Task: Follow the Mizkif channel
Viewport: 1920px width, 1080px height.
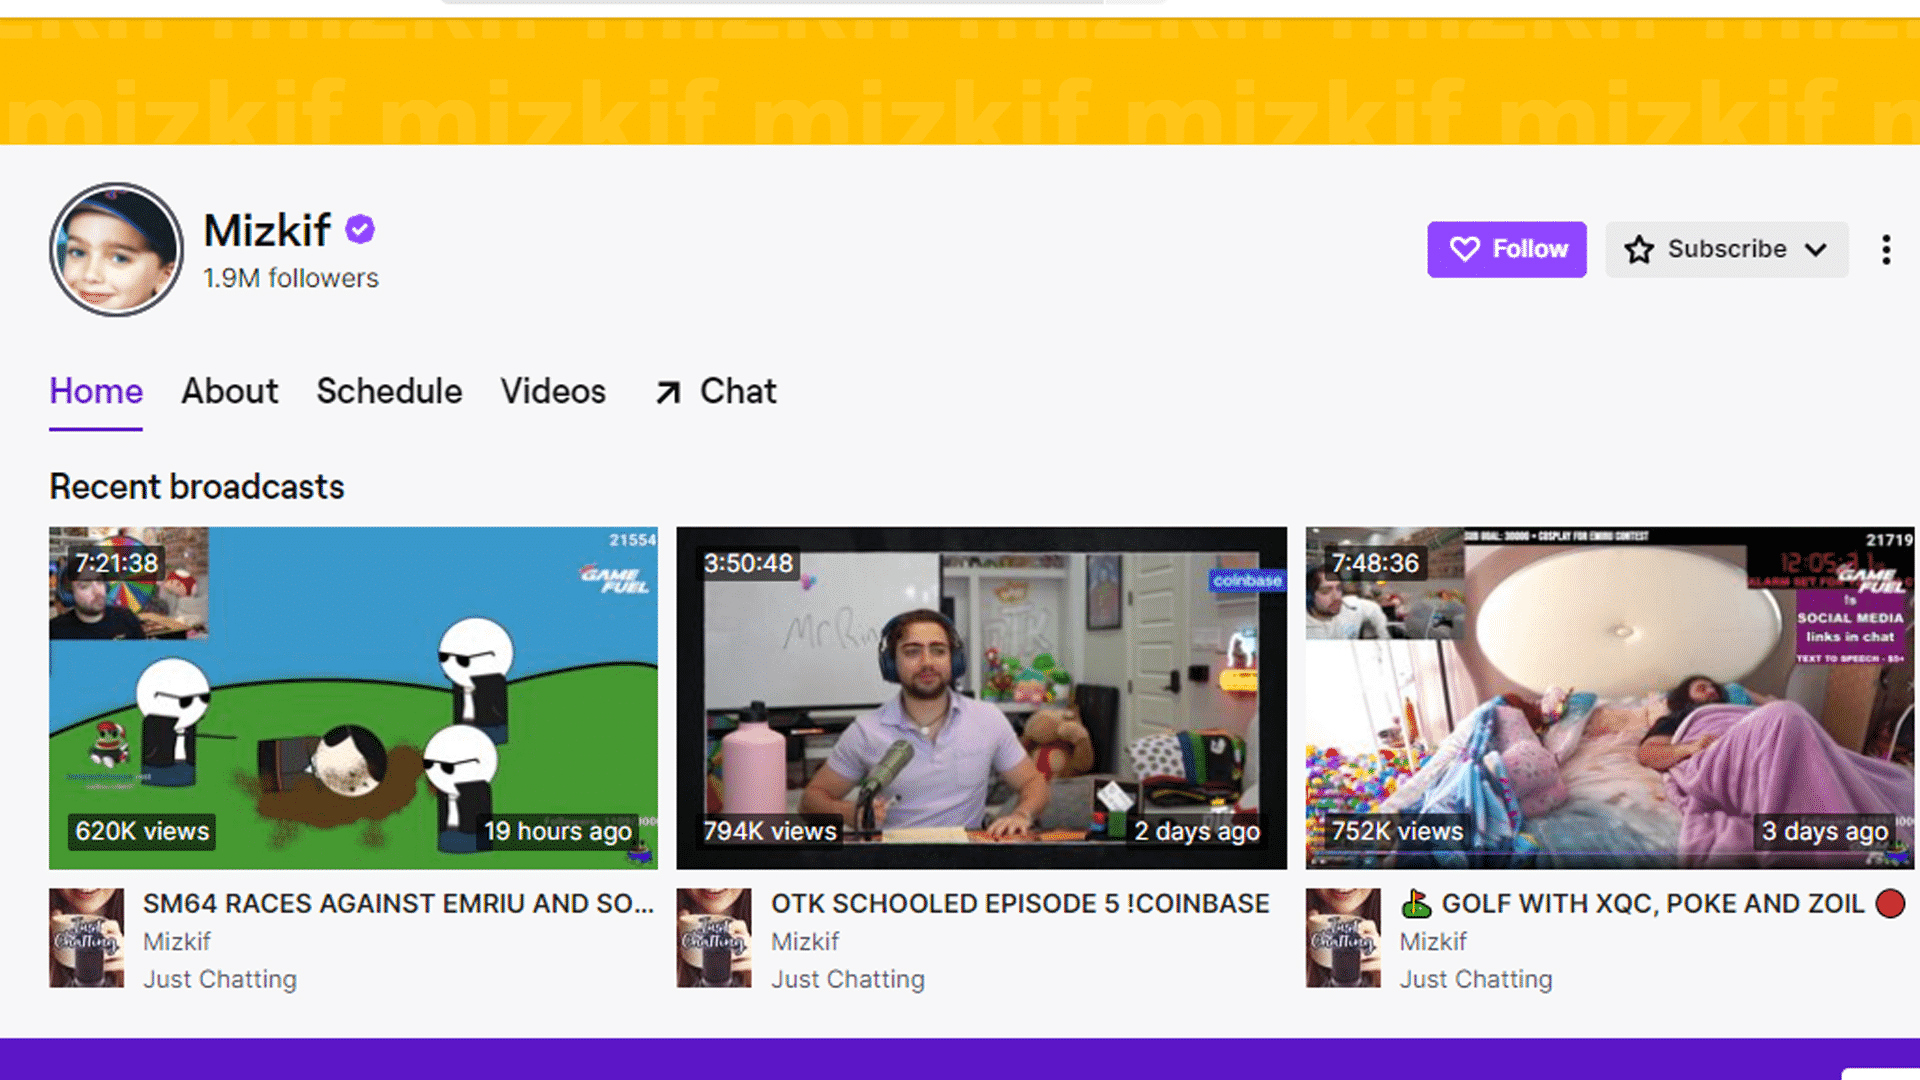Action: [x=1507, y=249]
